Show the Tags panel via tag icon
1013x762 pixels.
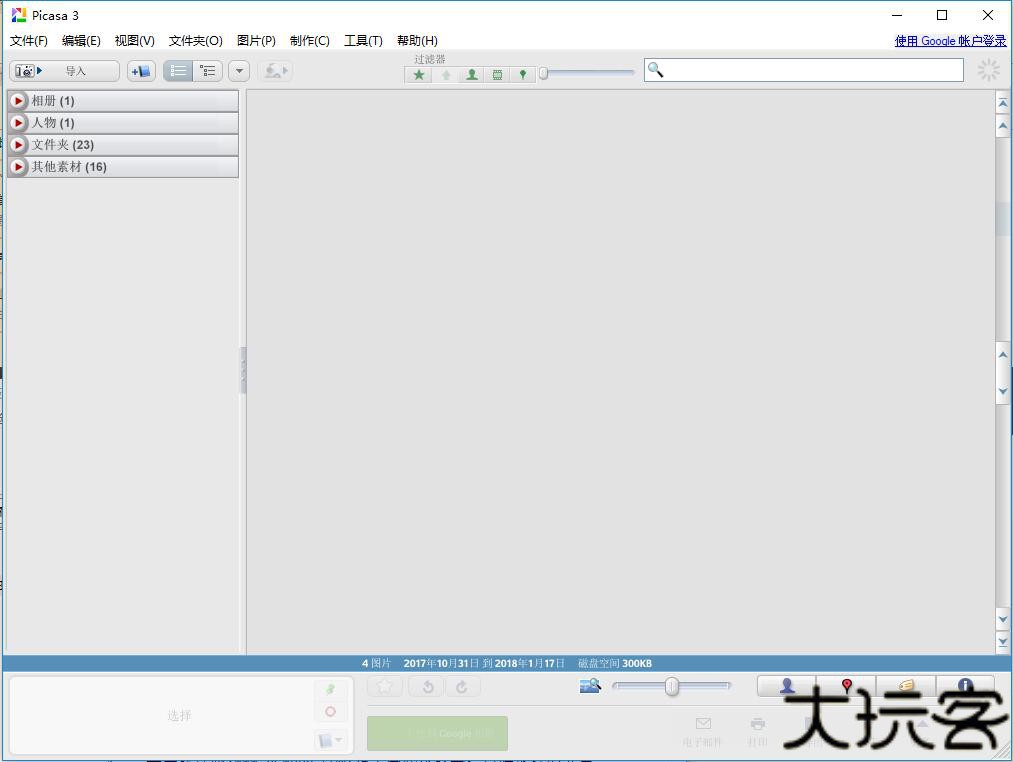click(x=906, y=686)
